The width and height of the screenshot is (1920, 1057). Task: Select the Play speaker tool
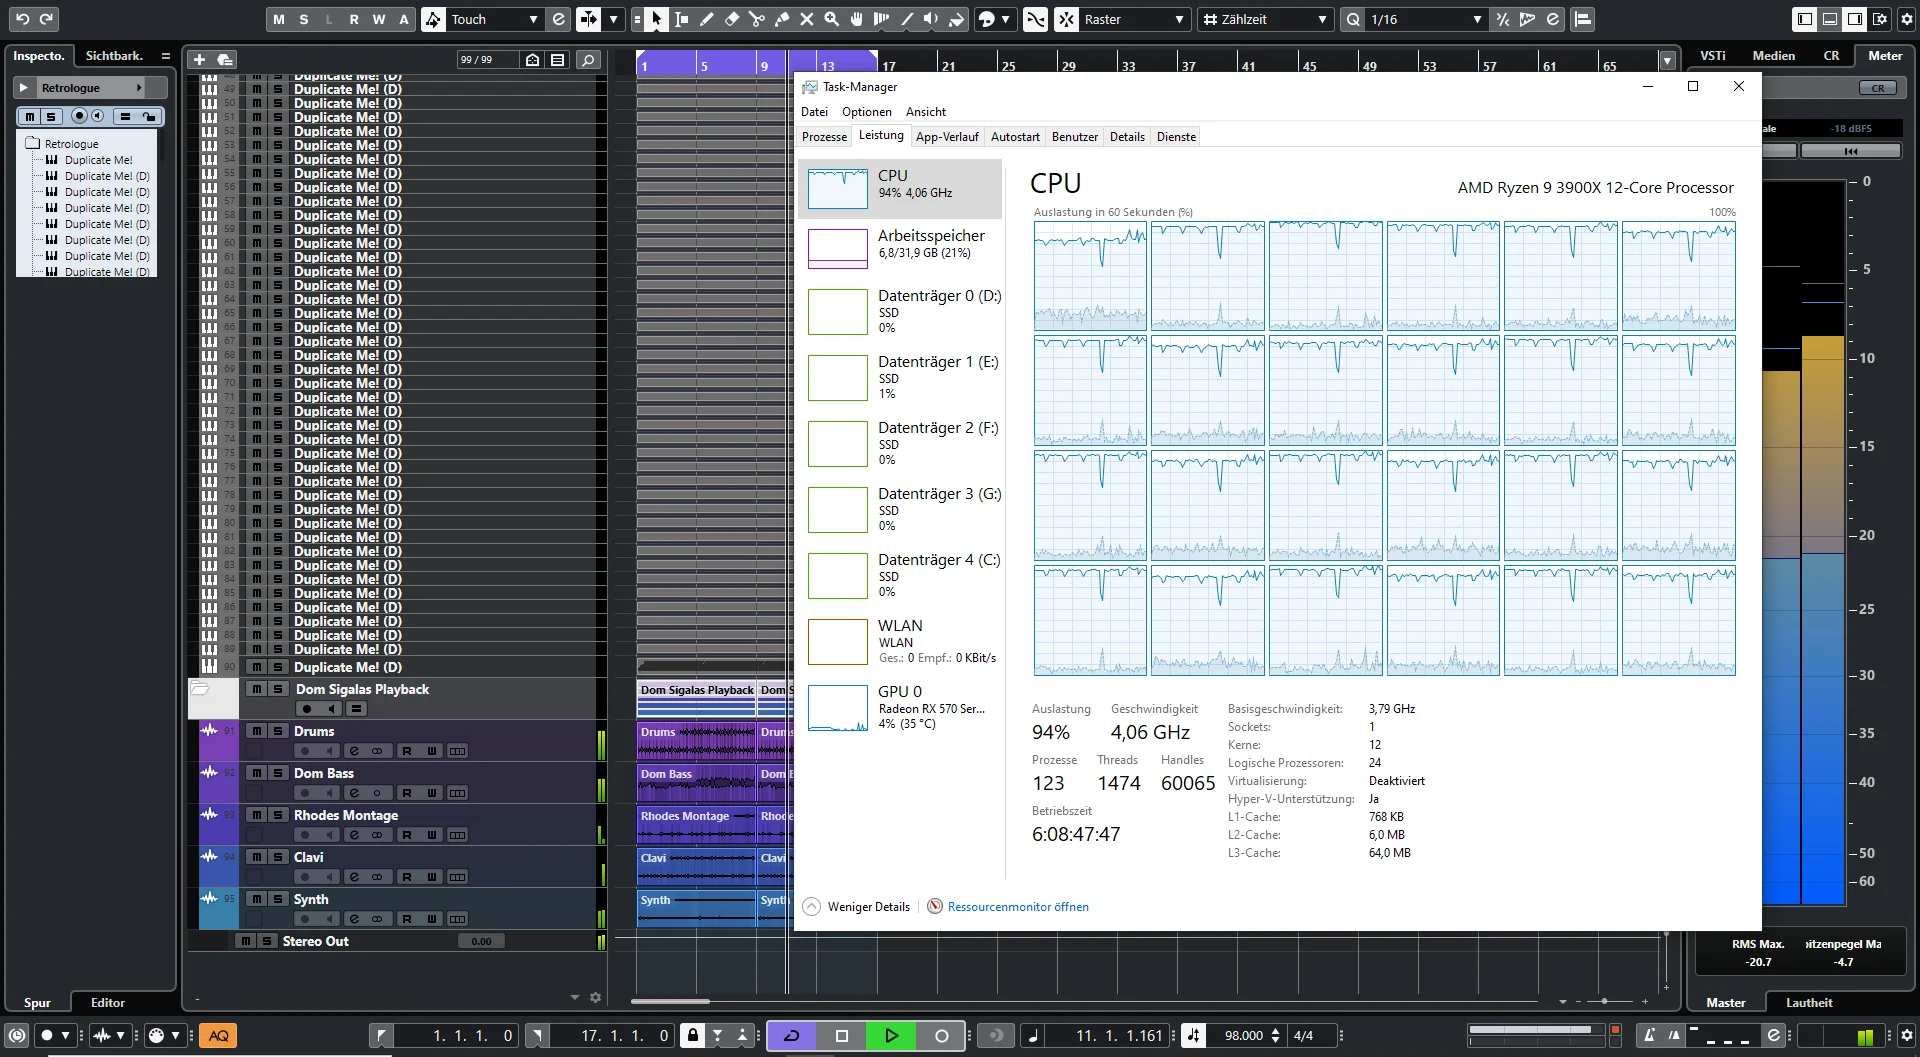tap(931, 19)
